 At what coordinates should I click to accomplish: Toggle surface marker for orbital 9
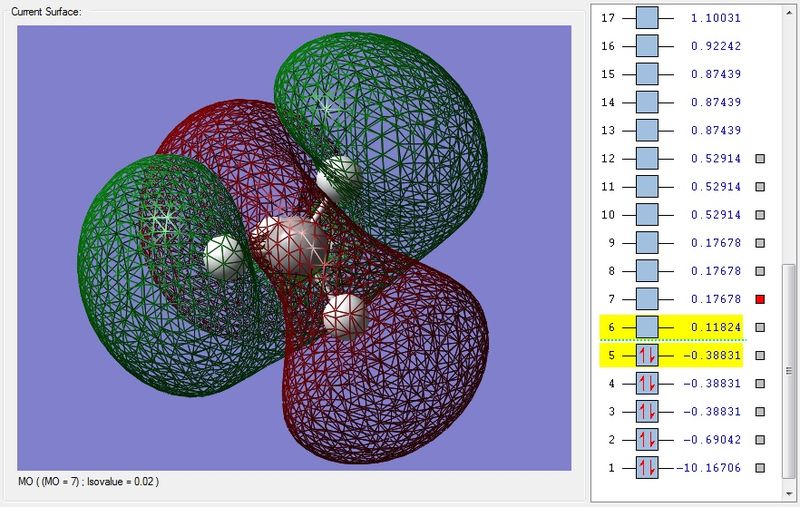760,243
